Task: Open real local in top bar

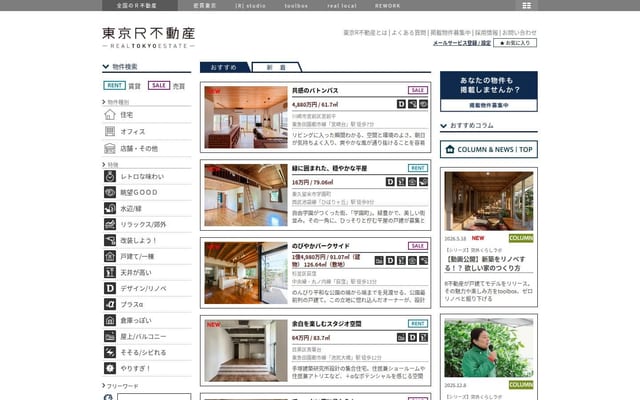Action: pyautogui.click(x=342, y=6)
